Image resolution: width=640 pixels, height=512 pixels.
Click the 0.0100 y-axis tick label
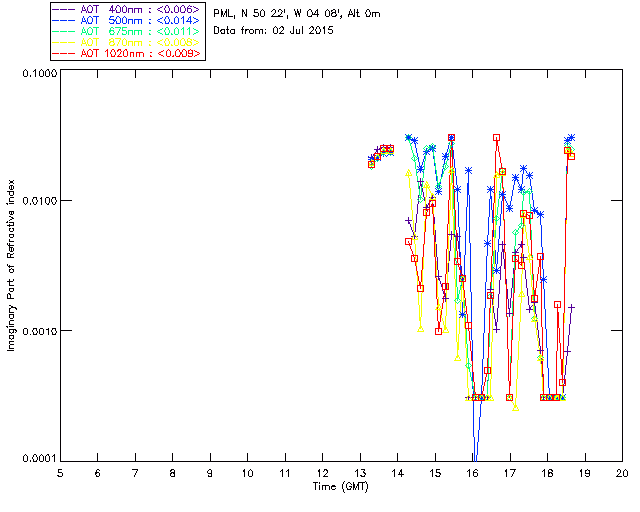[37, 202]
